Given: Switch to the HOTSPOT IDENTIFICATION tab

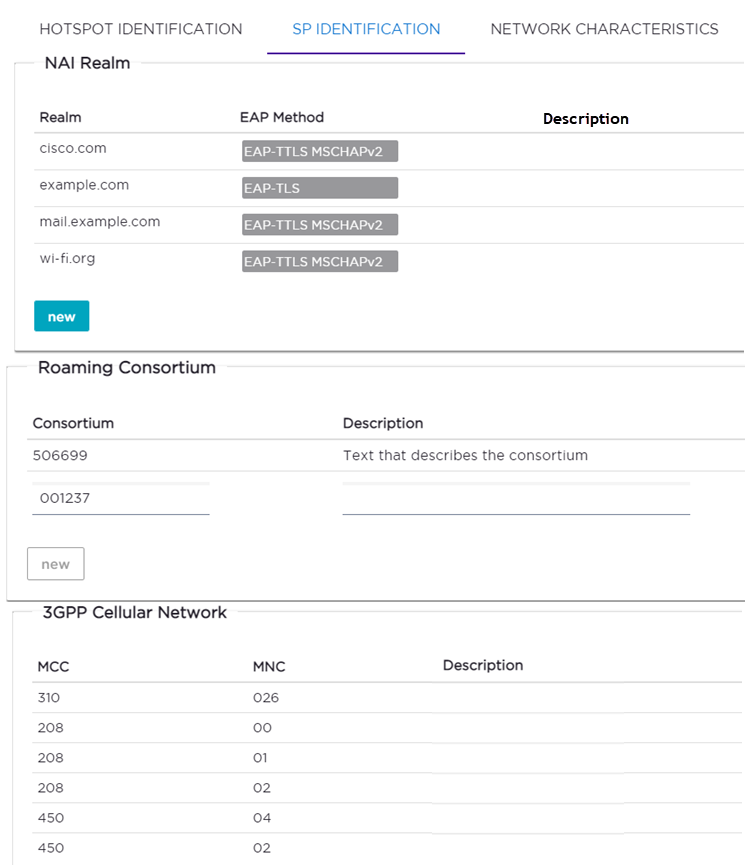Looking at the screenshot, I should pyautogui.click(x=140, y=29).
